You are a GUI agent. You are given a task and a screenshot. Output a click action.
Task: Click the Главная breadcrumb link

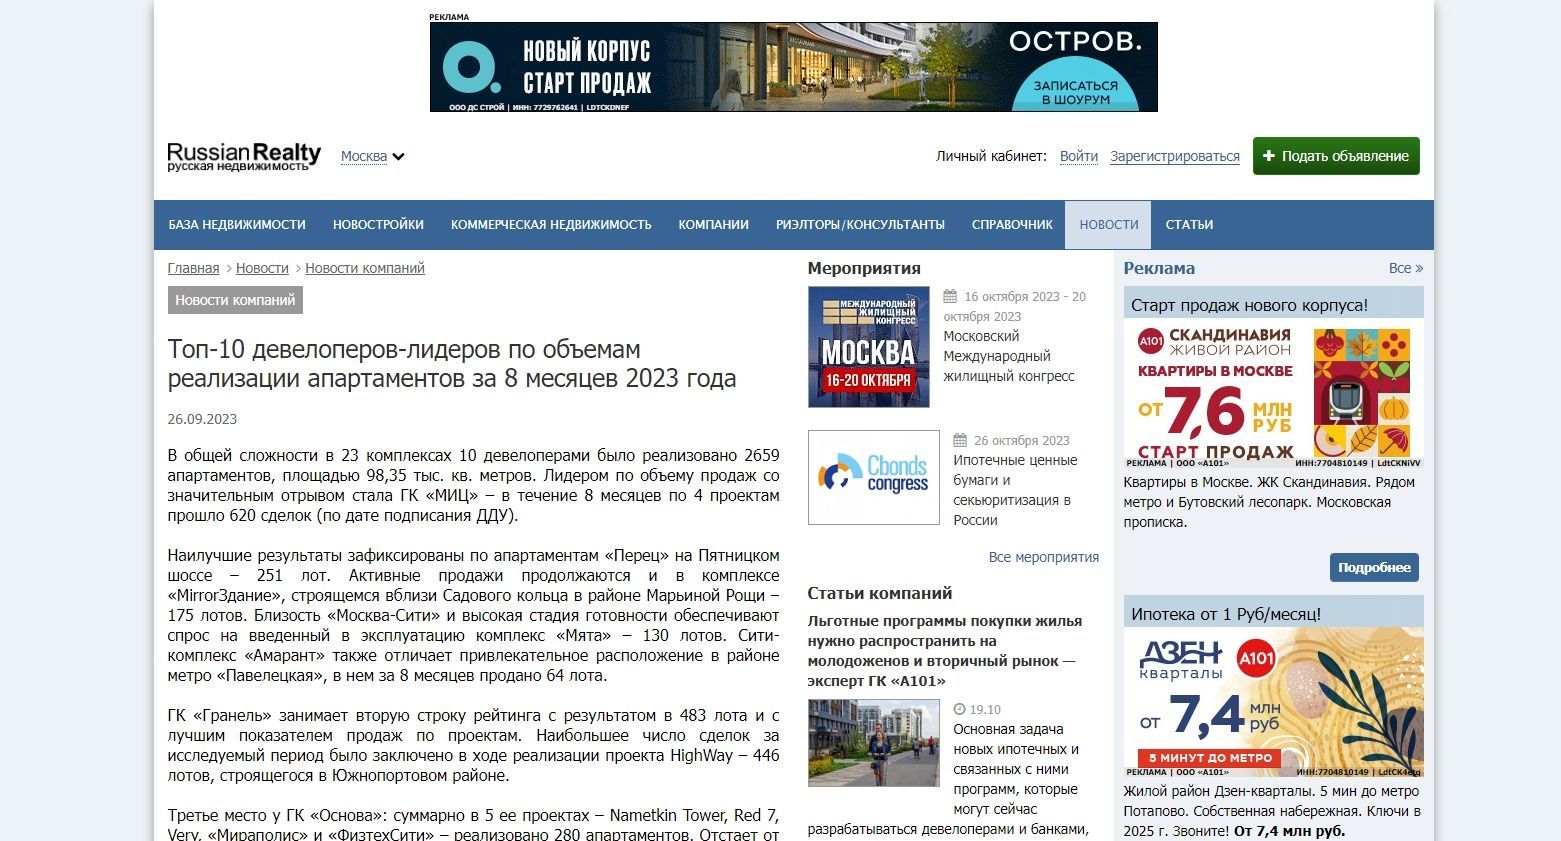(193, 268)
